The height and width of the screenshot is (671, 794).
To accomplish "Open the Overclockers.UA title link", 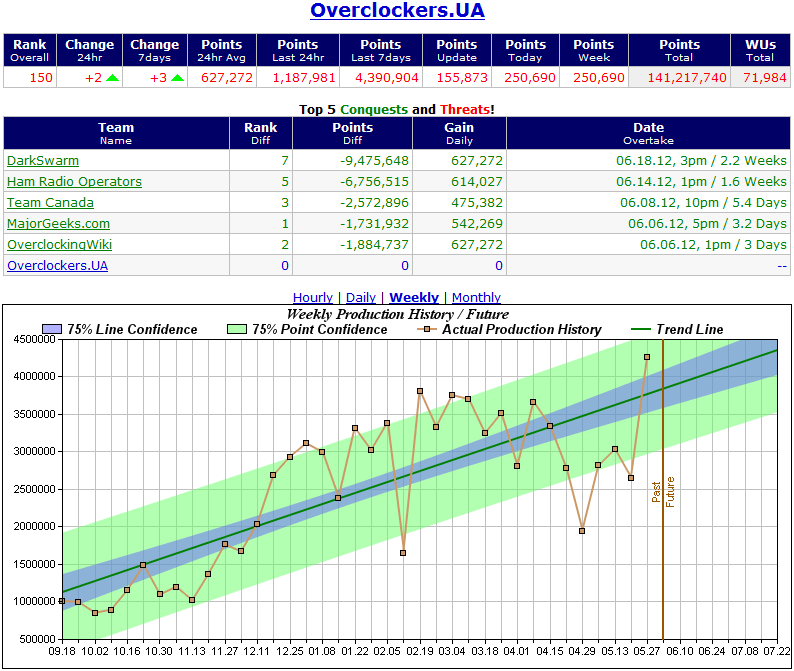I will 397,10.
